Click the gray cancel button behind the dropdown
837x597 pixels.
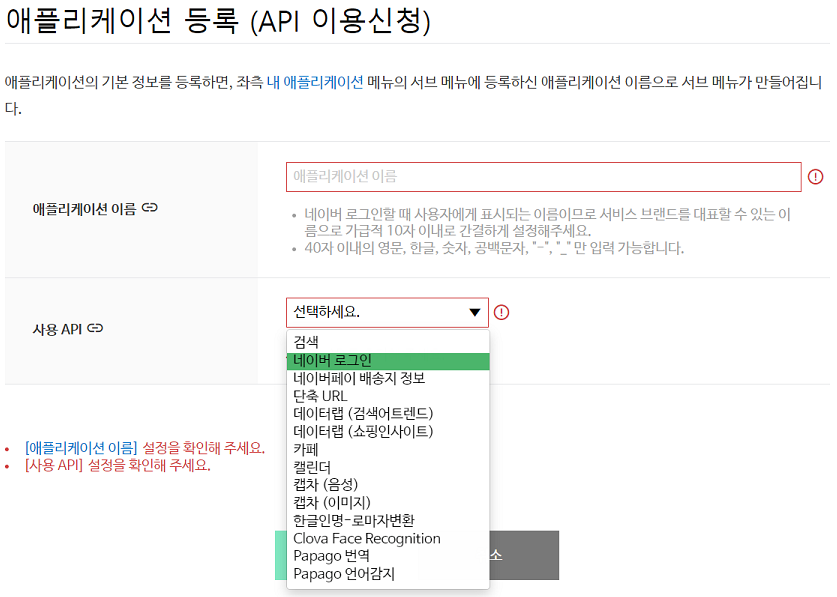(x=524, y=555)
